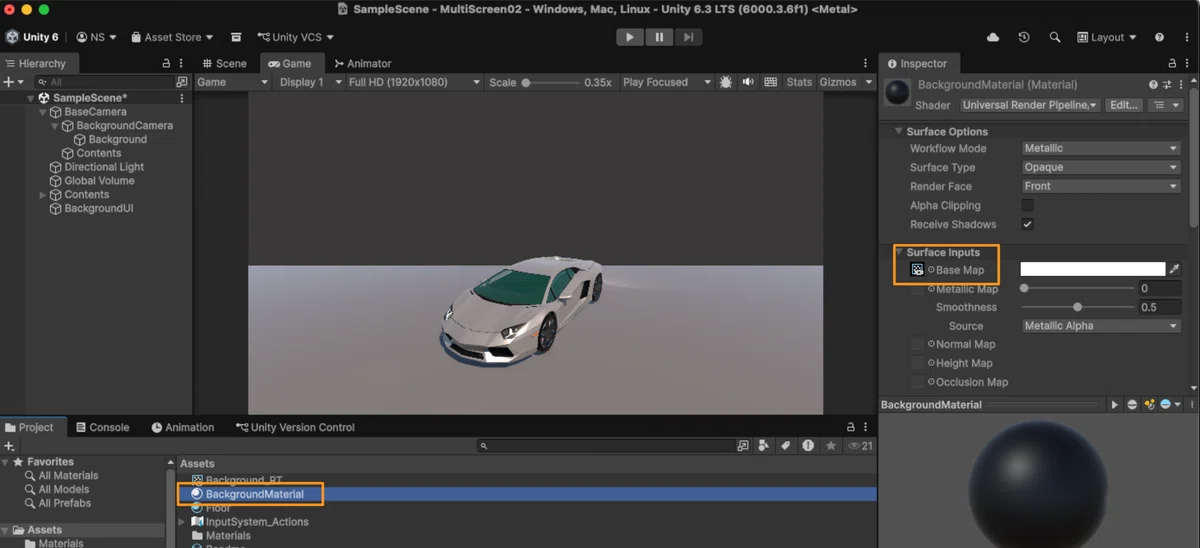This screenshot has width=1200, height=548.
Task: Adjust the Smoothness slider
Action: point(1077,307)
